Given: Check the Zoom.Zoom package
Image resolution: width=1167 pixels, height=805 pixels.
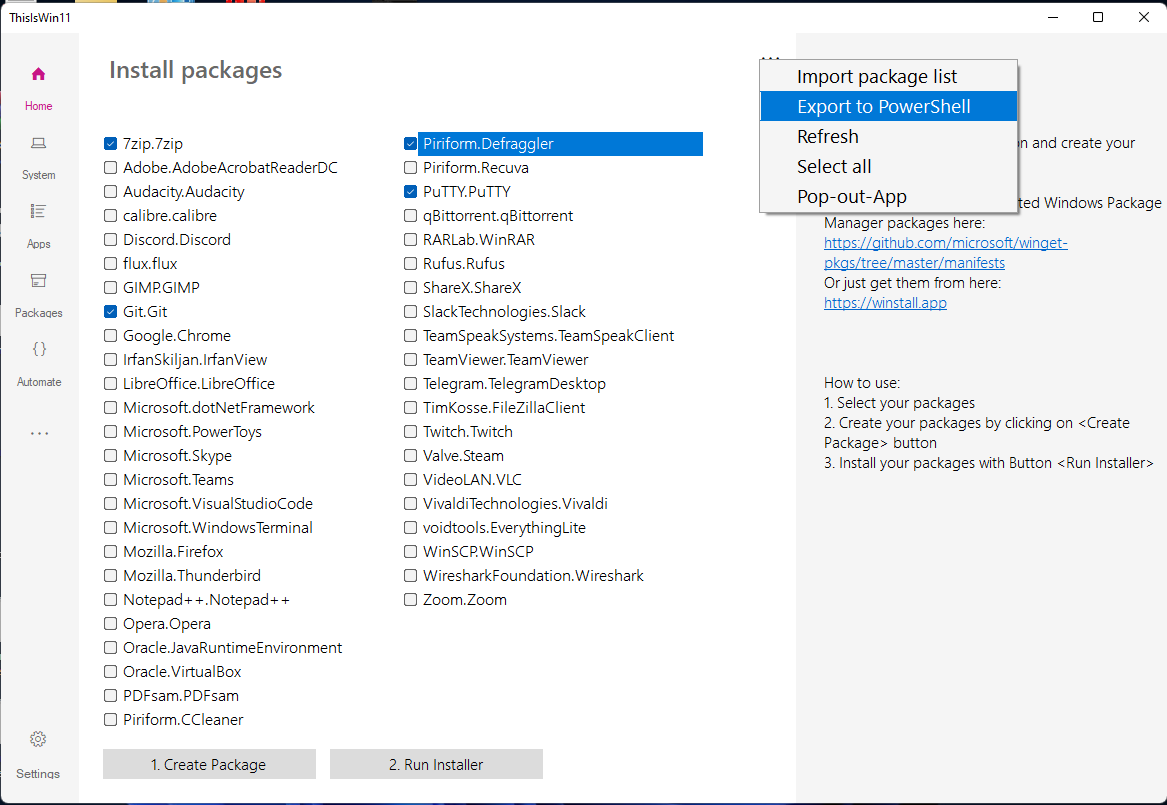Looking at the screenshot, I should (410, 599).
